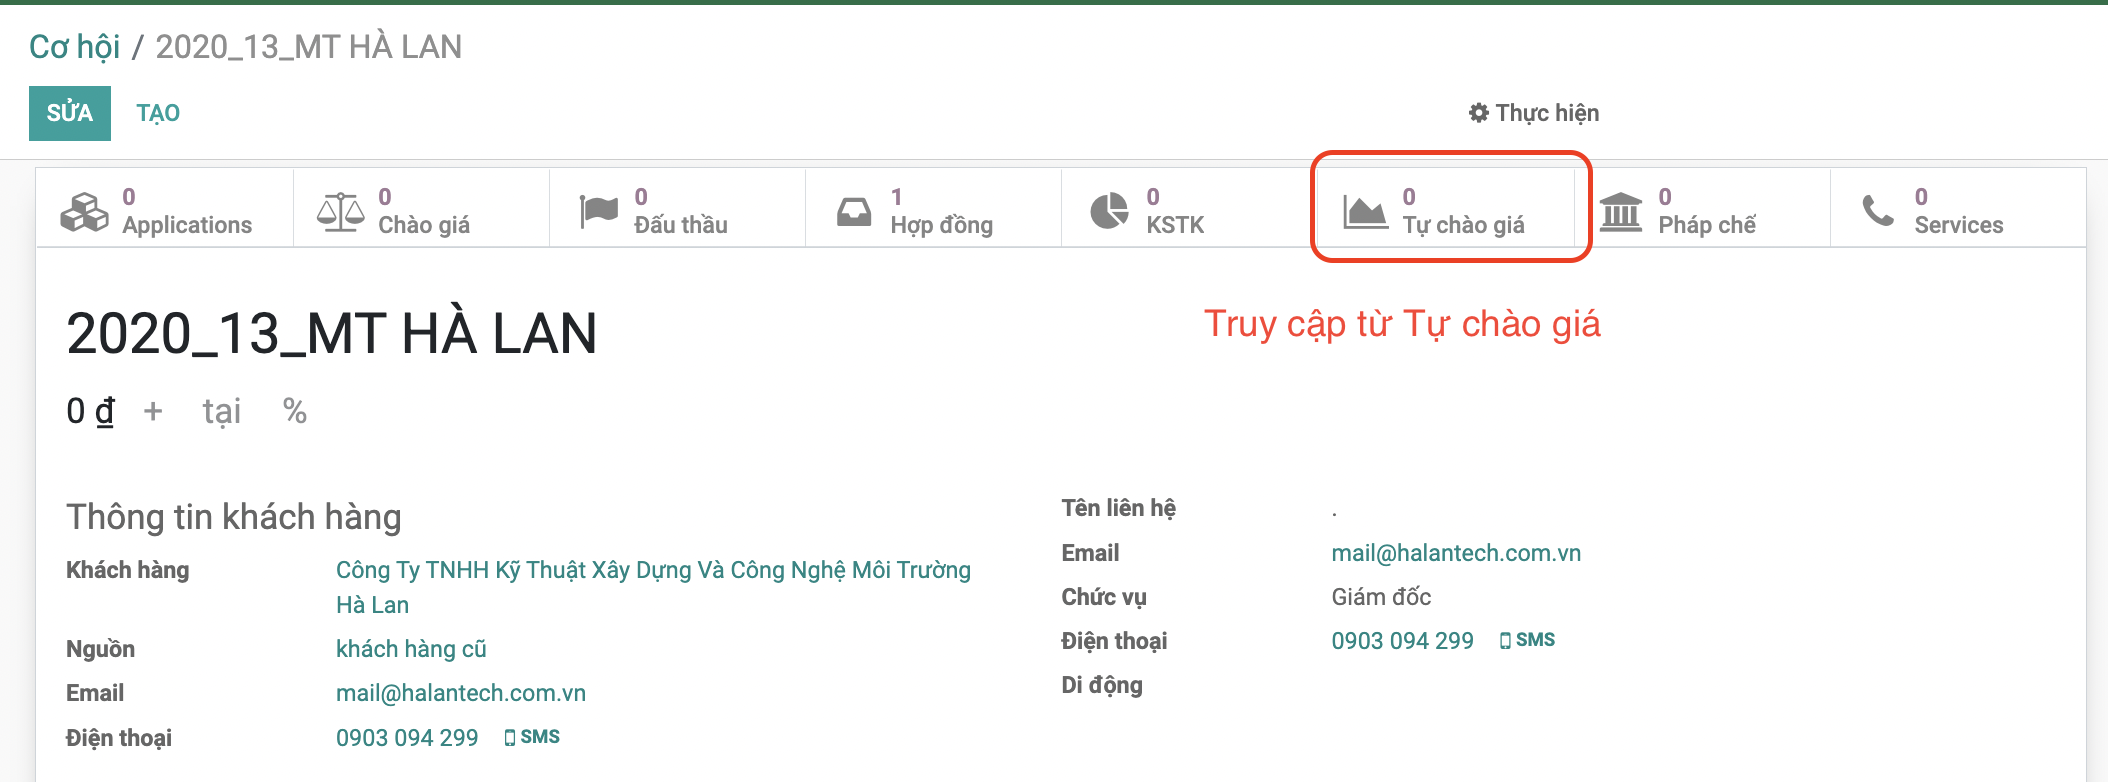Click the Tự chào giá area chart icon
The width and height of the screenshot is (2108, 782).
click(1365, 211)
